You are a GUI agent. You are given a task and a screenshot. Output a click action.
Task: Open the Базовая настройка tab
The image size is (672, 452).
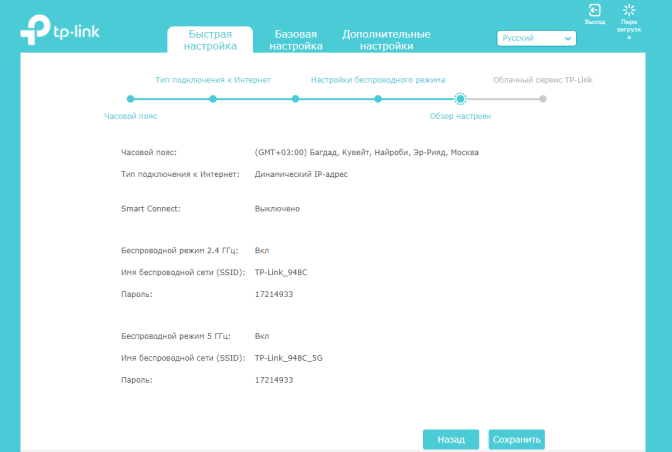(296, 40)
